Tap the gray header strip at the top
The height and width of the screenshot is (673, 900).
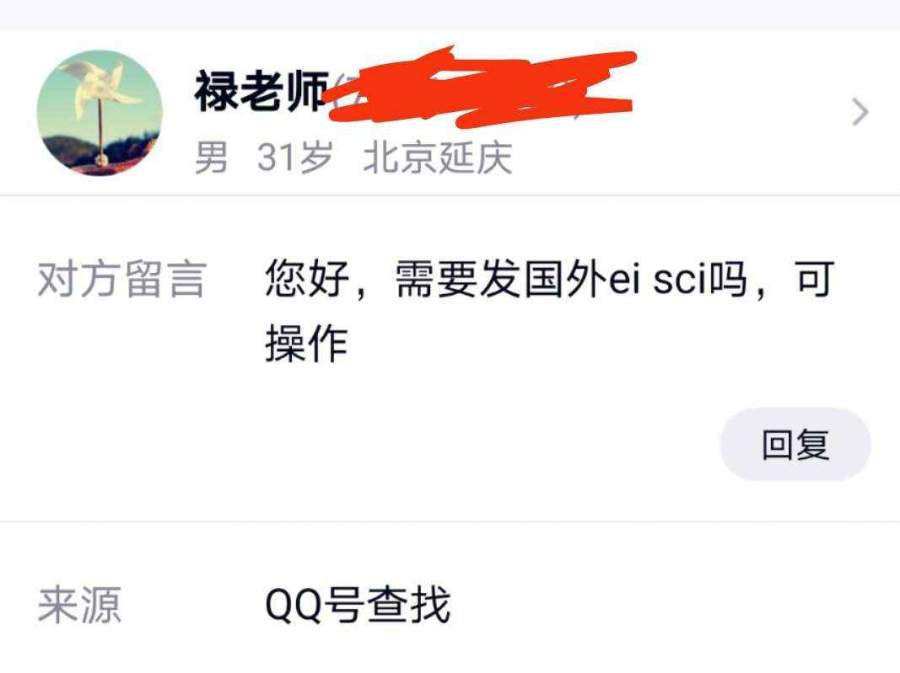(450, 15)
